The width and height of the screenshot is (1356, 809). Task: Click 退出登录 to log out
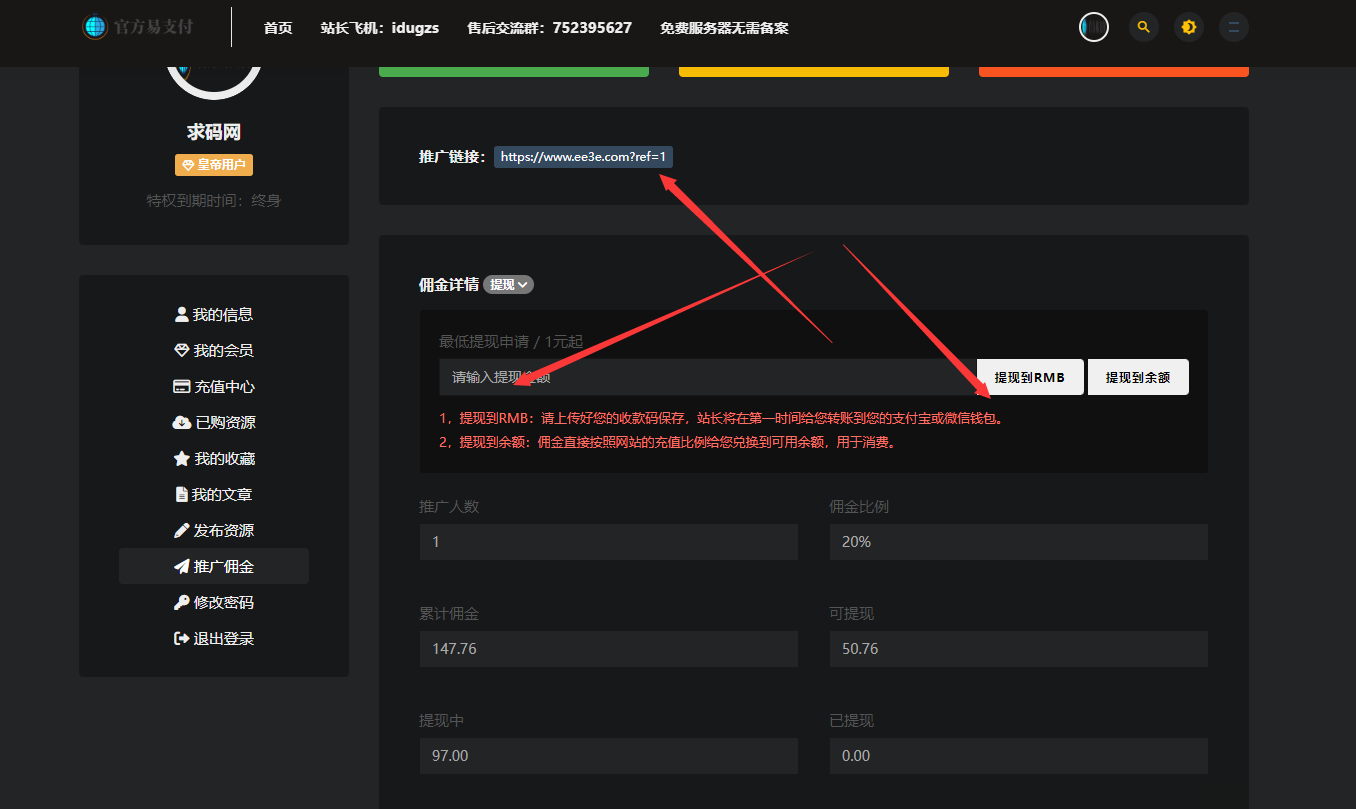[214, 638]
